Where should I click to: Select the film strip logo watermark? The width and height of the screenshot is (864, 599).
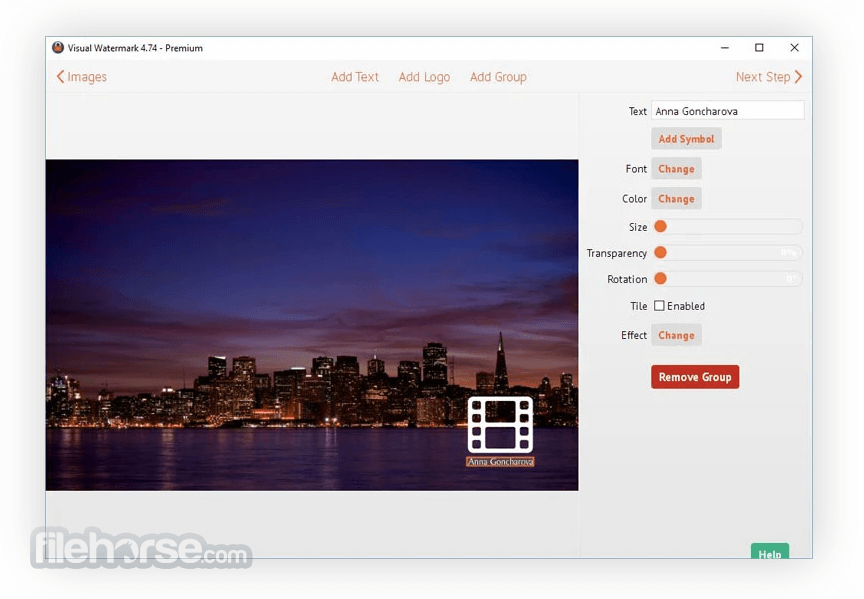tap(500, 425)
